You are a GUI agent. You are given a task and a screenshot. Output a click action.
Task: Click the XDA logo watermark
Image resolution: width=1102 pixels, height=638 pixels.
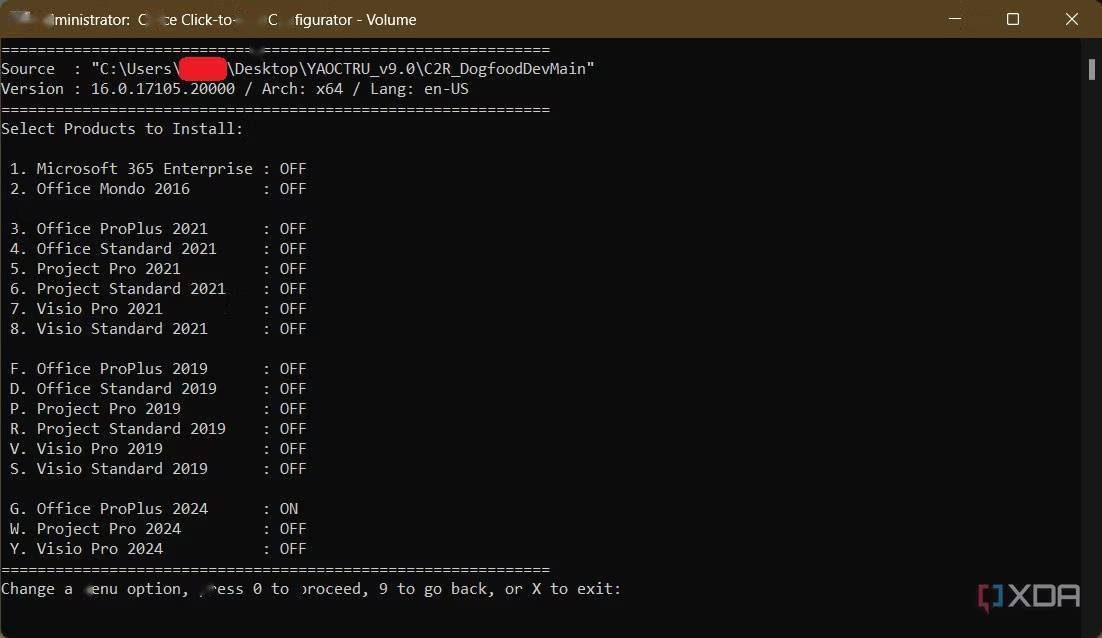pos(1029,597)
